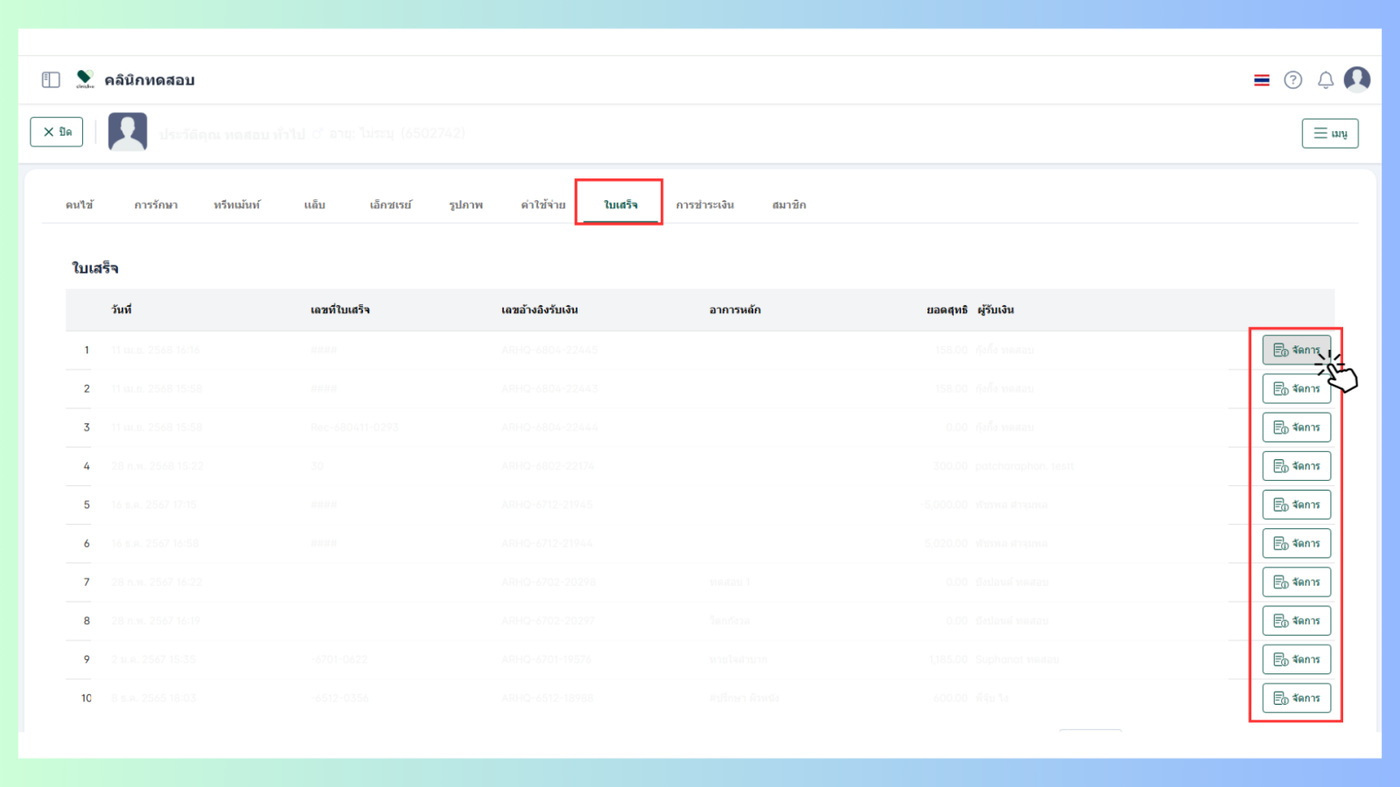The height and width of the screenshot is (787, 1400).
Task: Choose จัดการ for receipt row 9
Action: click(1296, 659)
